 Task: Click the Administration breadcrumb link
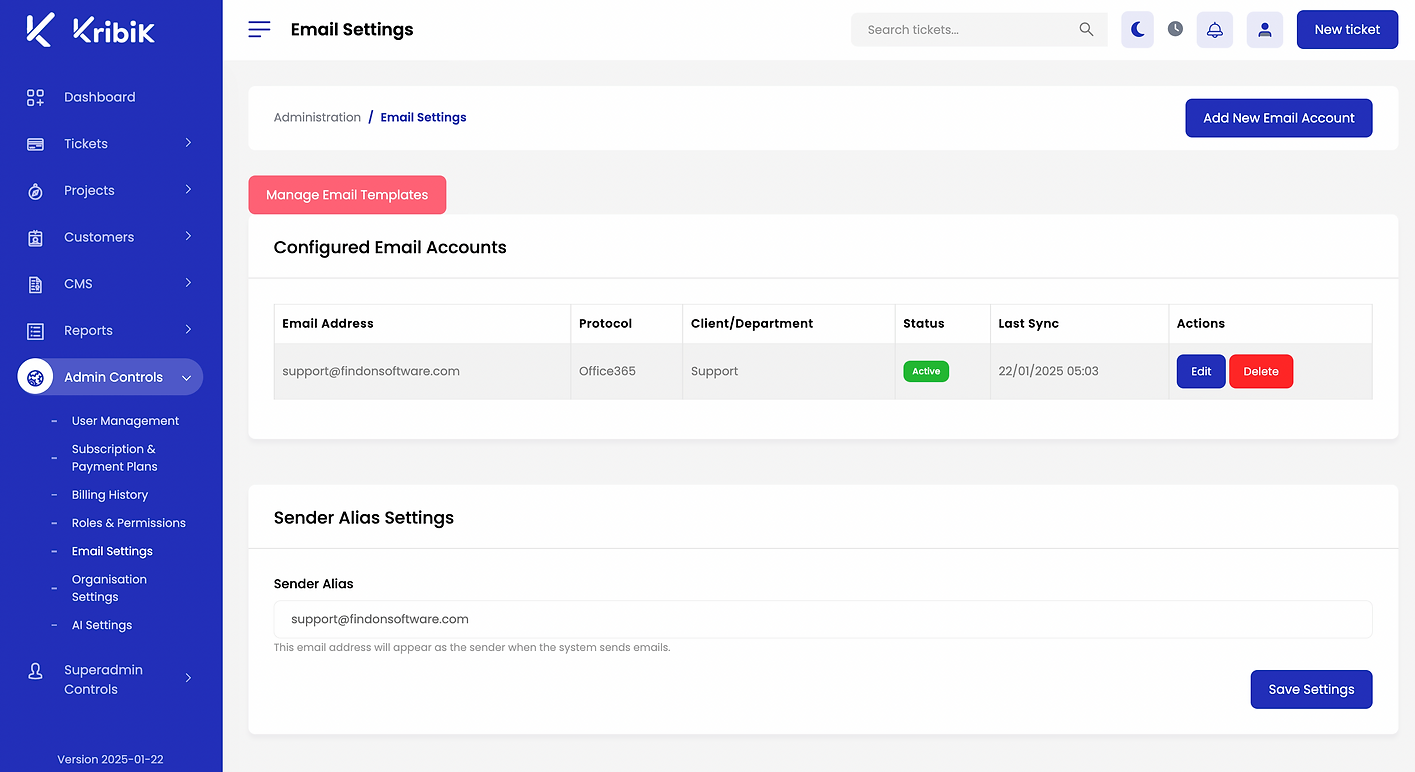coord(317,117)
